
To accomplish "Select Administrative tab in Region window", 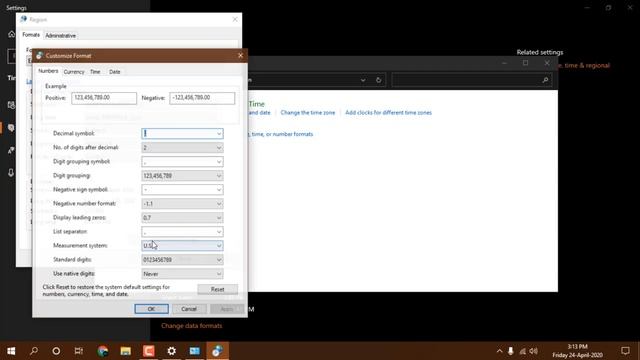I will (60, 36).
